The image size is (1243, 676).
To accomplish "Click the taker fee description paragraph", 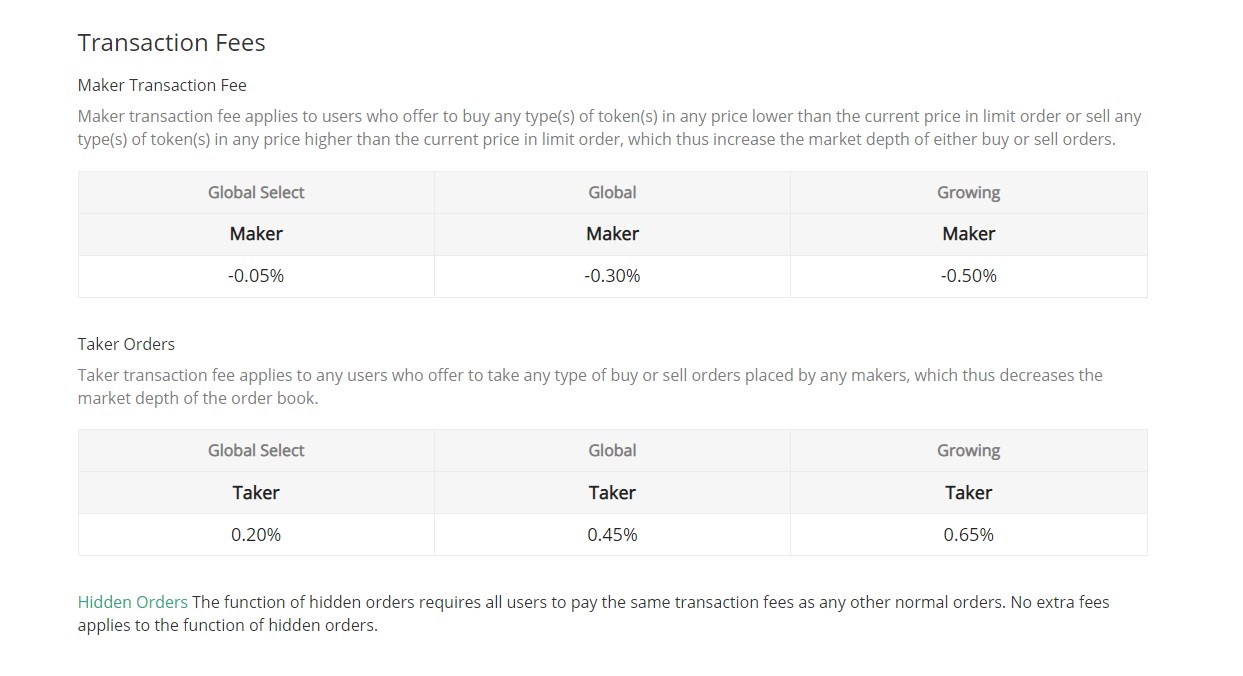I will pyautogui.click(x=590, y=386).
